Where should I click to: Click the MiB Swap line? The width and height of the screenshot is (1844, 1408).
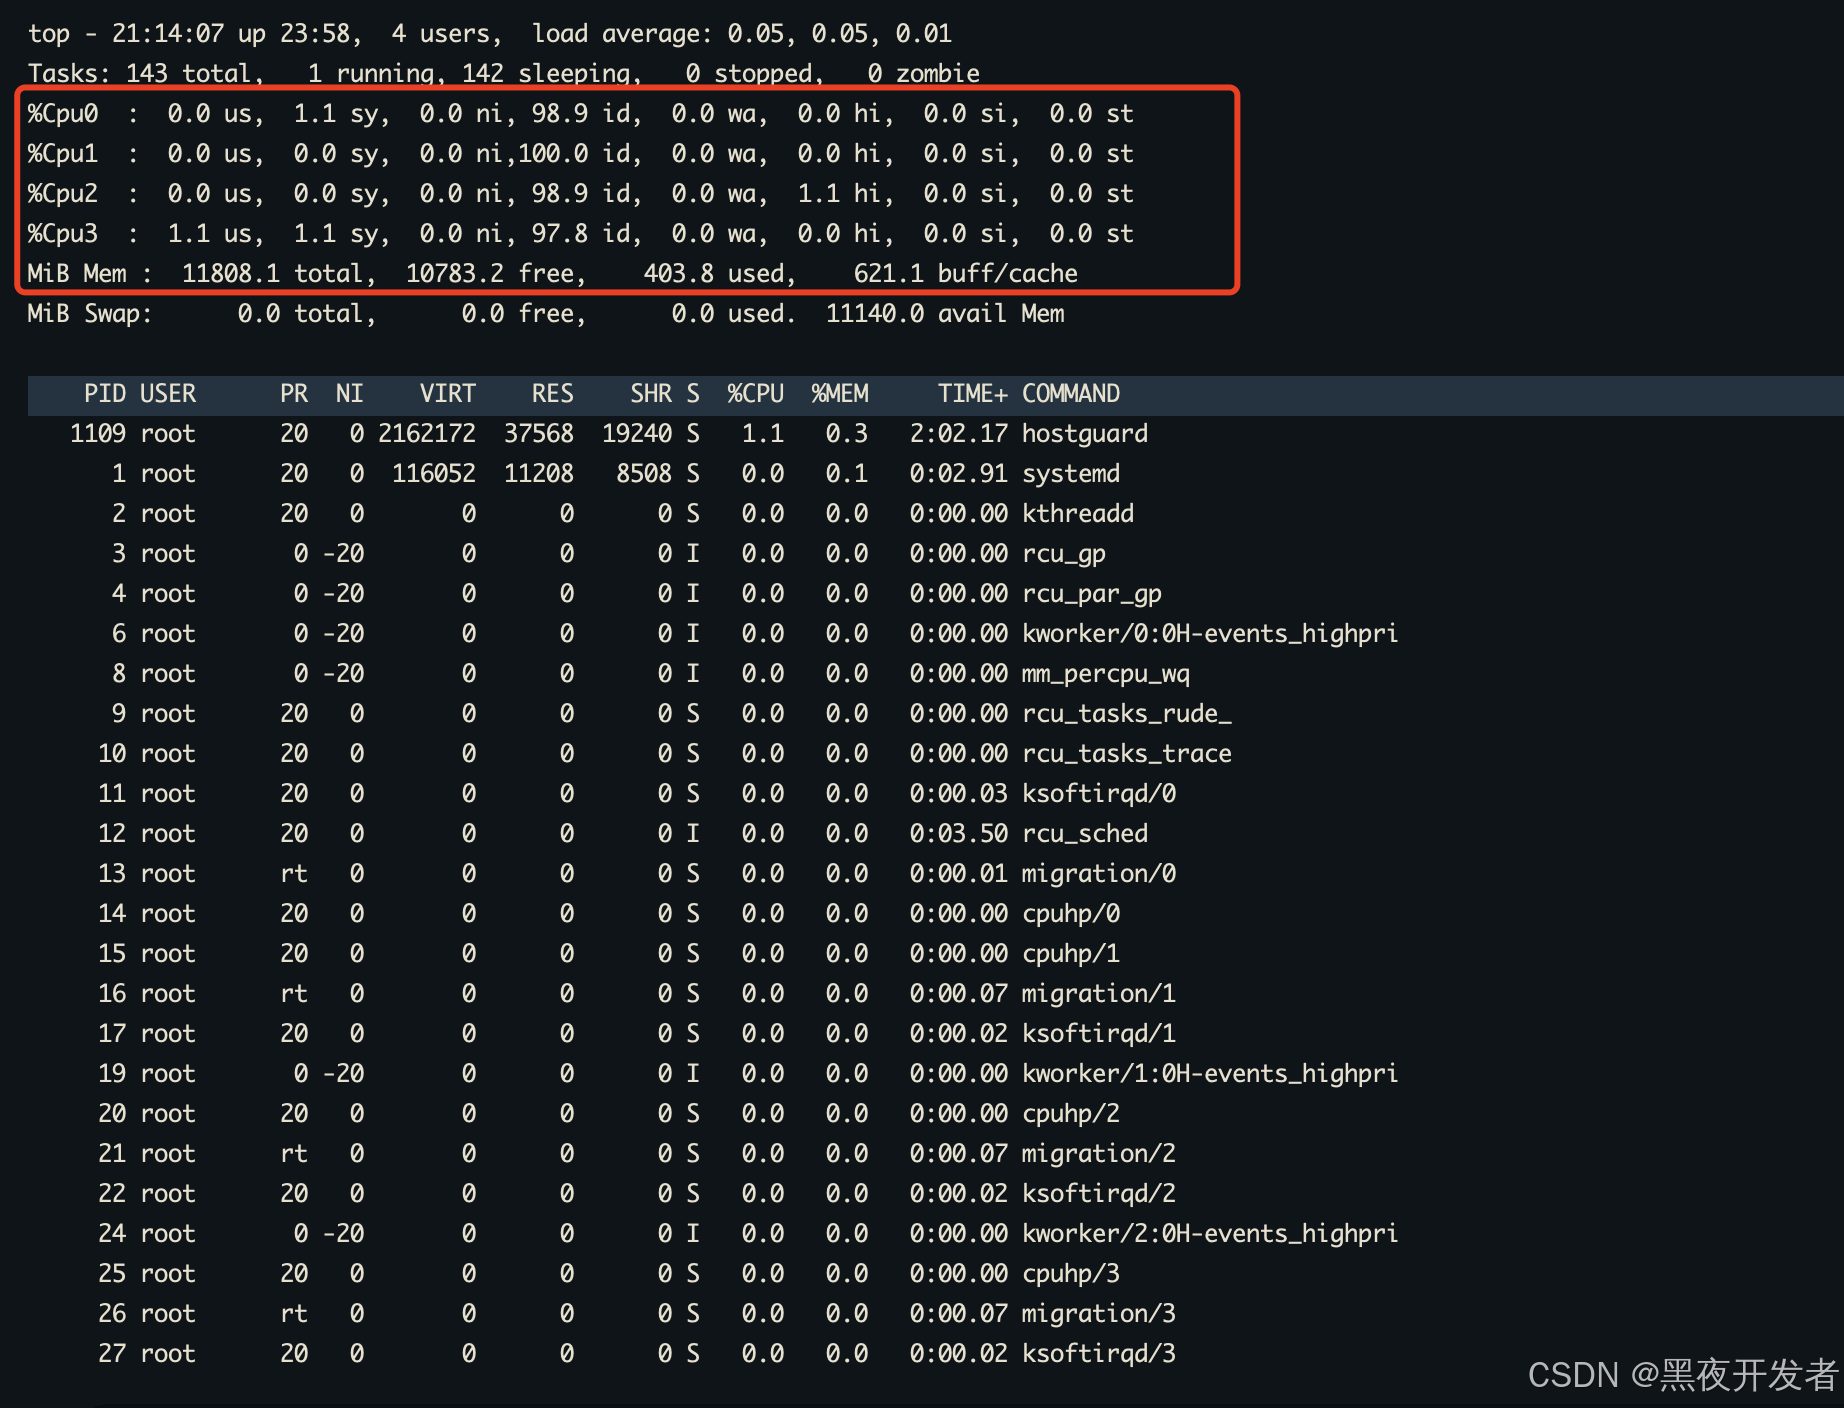click(x=546, y=314)
